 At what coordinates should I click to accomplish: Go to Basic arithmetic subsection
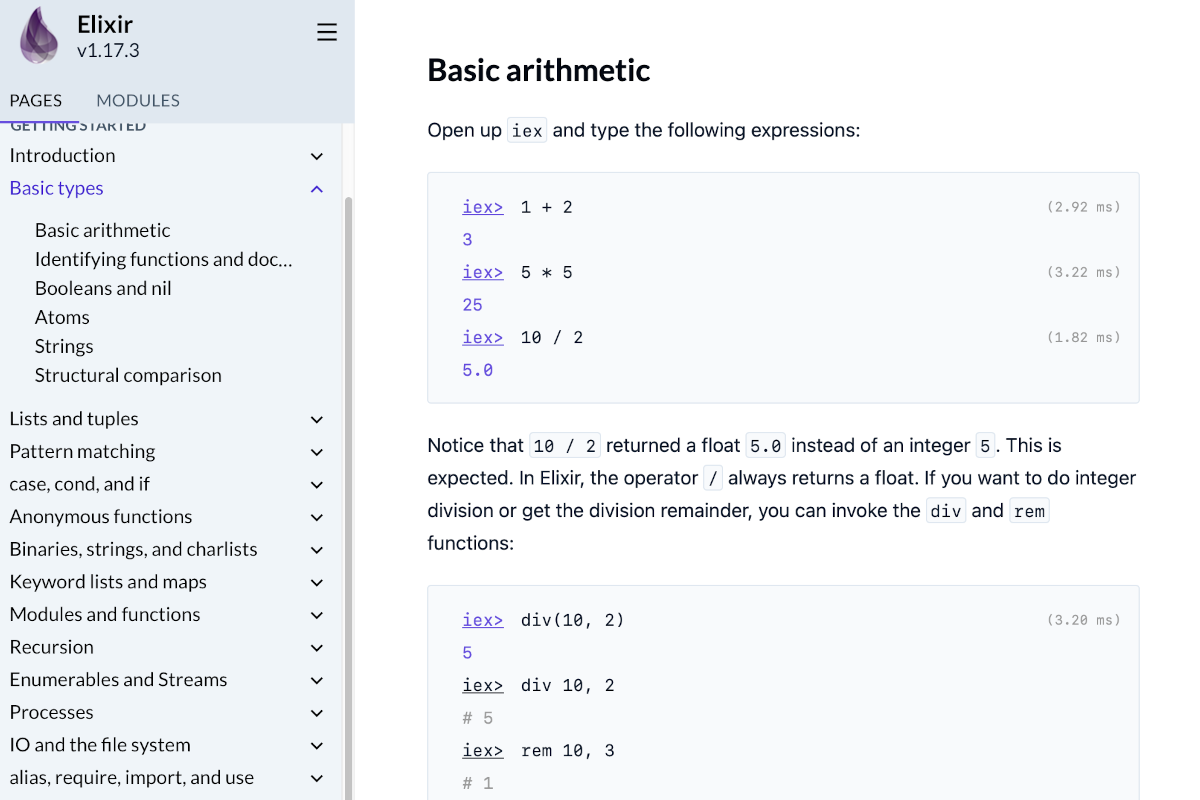pos(102,230)
